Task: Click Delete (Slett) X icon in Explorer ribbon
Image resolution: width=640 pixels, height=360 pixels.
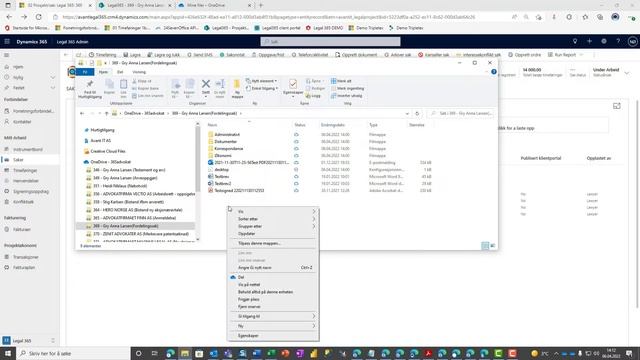Action: pyautogui.click(x=206, y=84)
